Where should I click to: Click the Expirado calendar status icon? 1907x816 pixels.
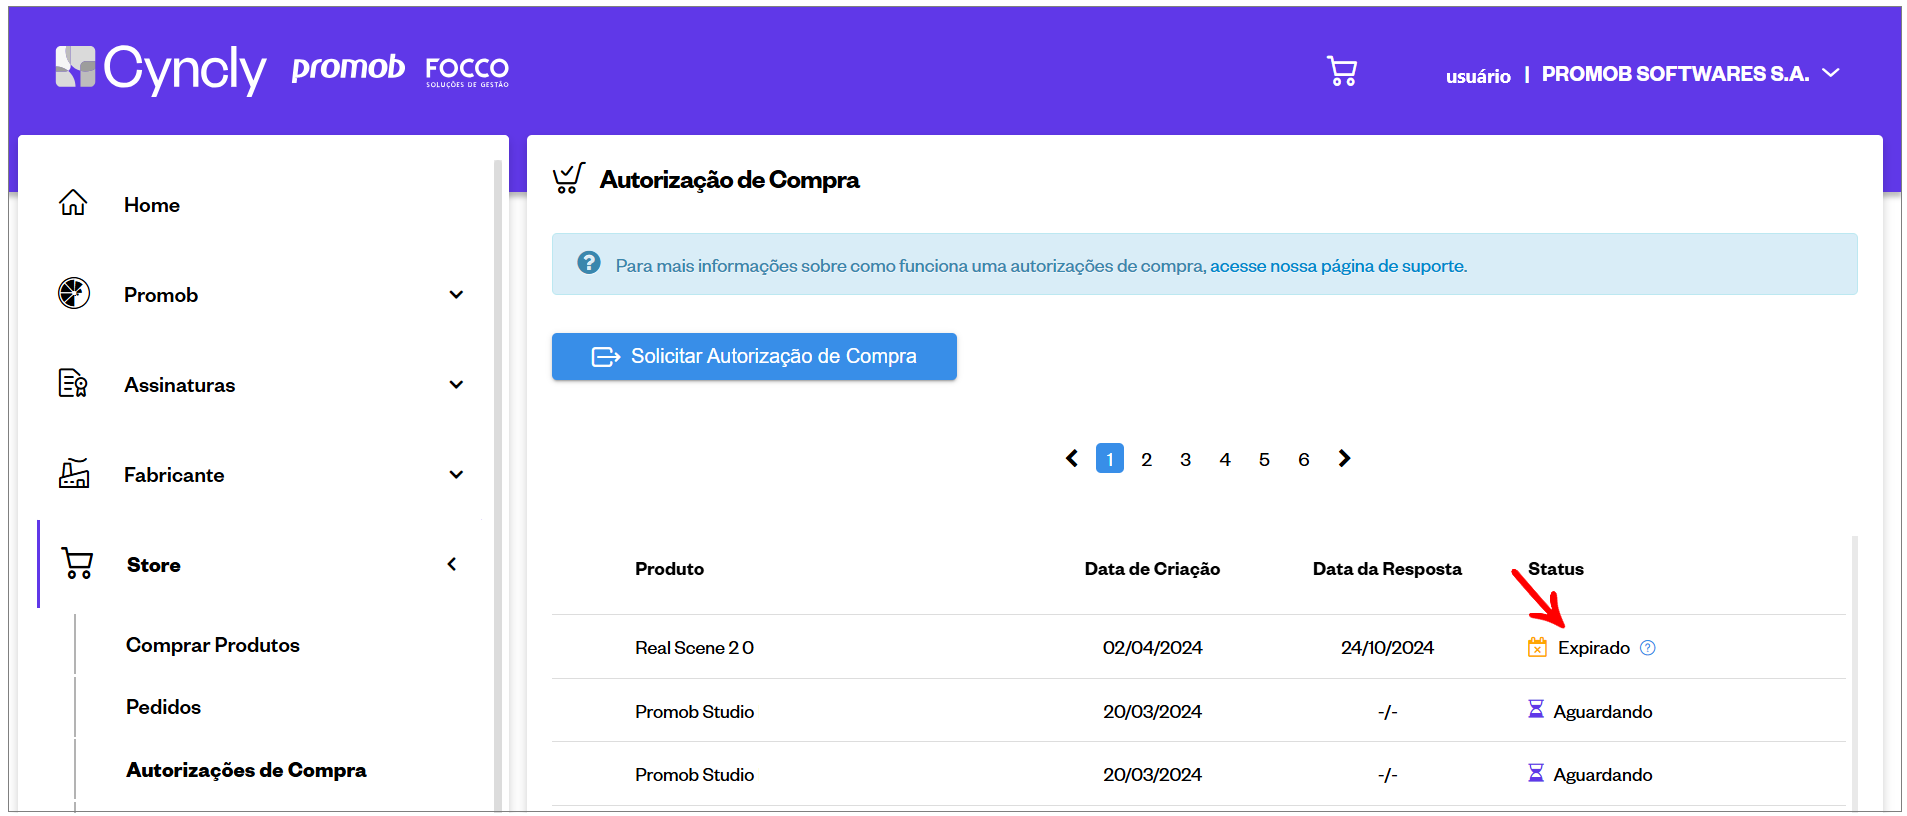[1537, 647]
